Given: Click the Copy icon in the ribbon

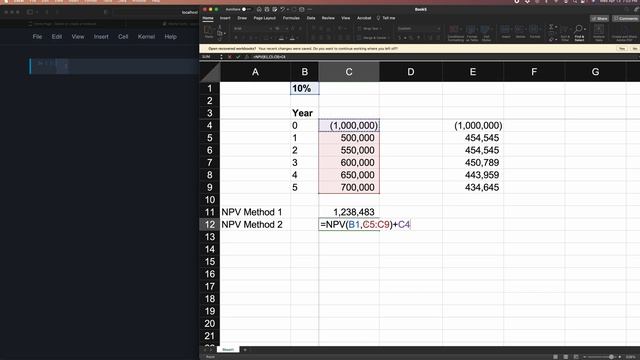Looking at the screenshot, I should point(220,33).
